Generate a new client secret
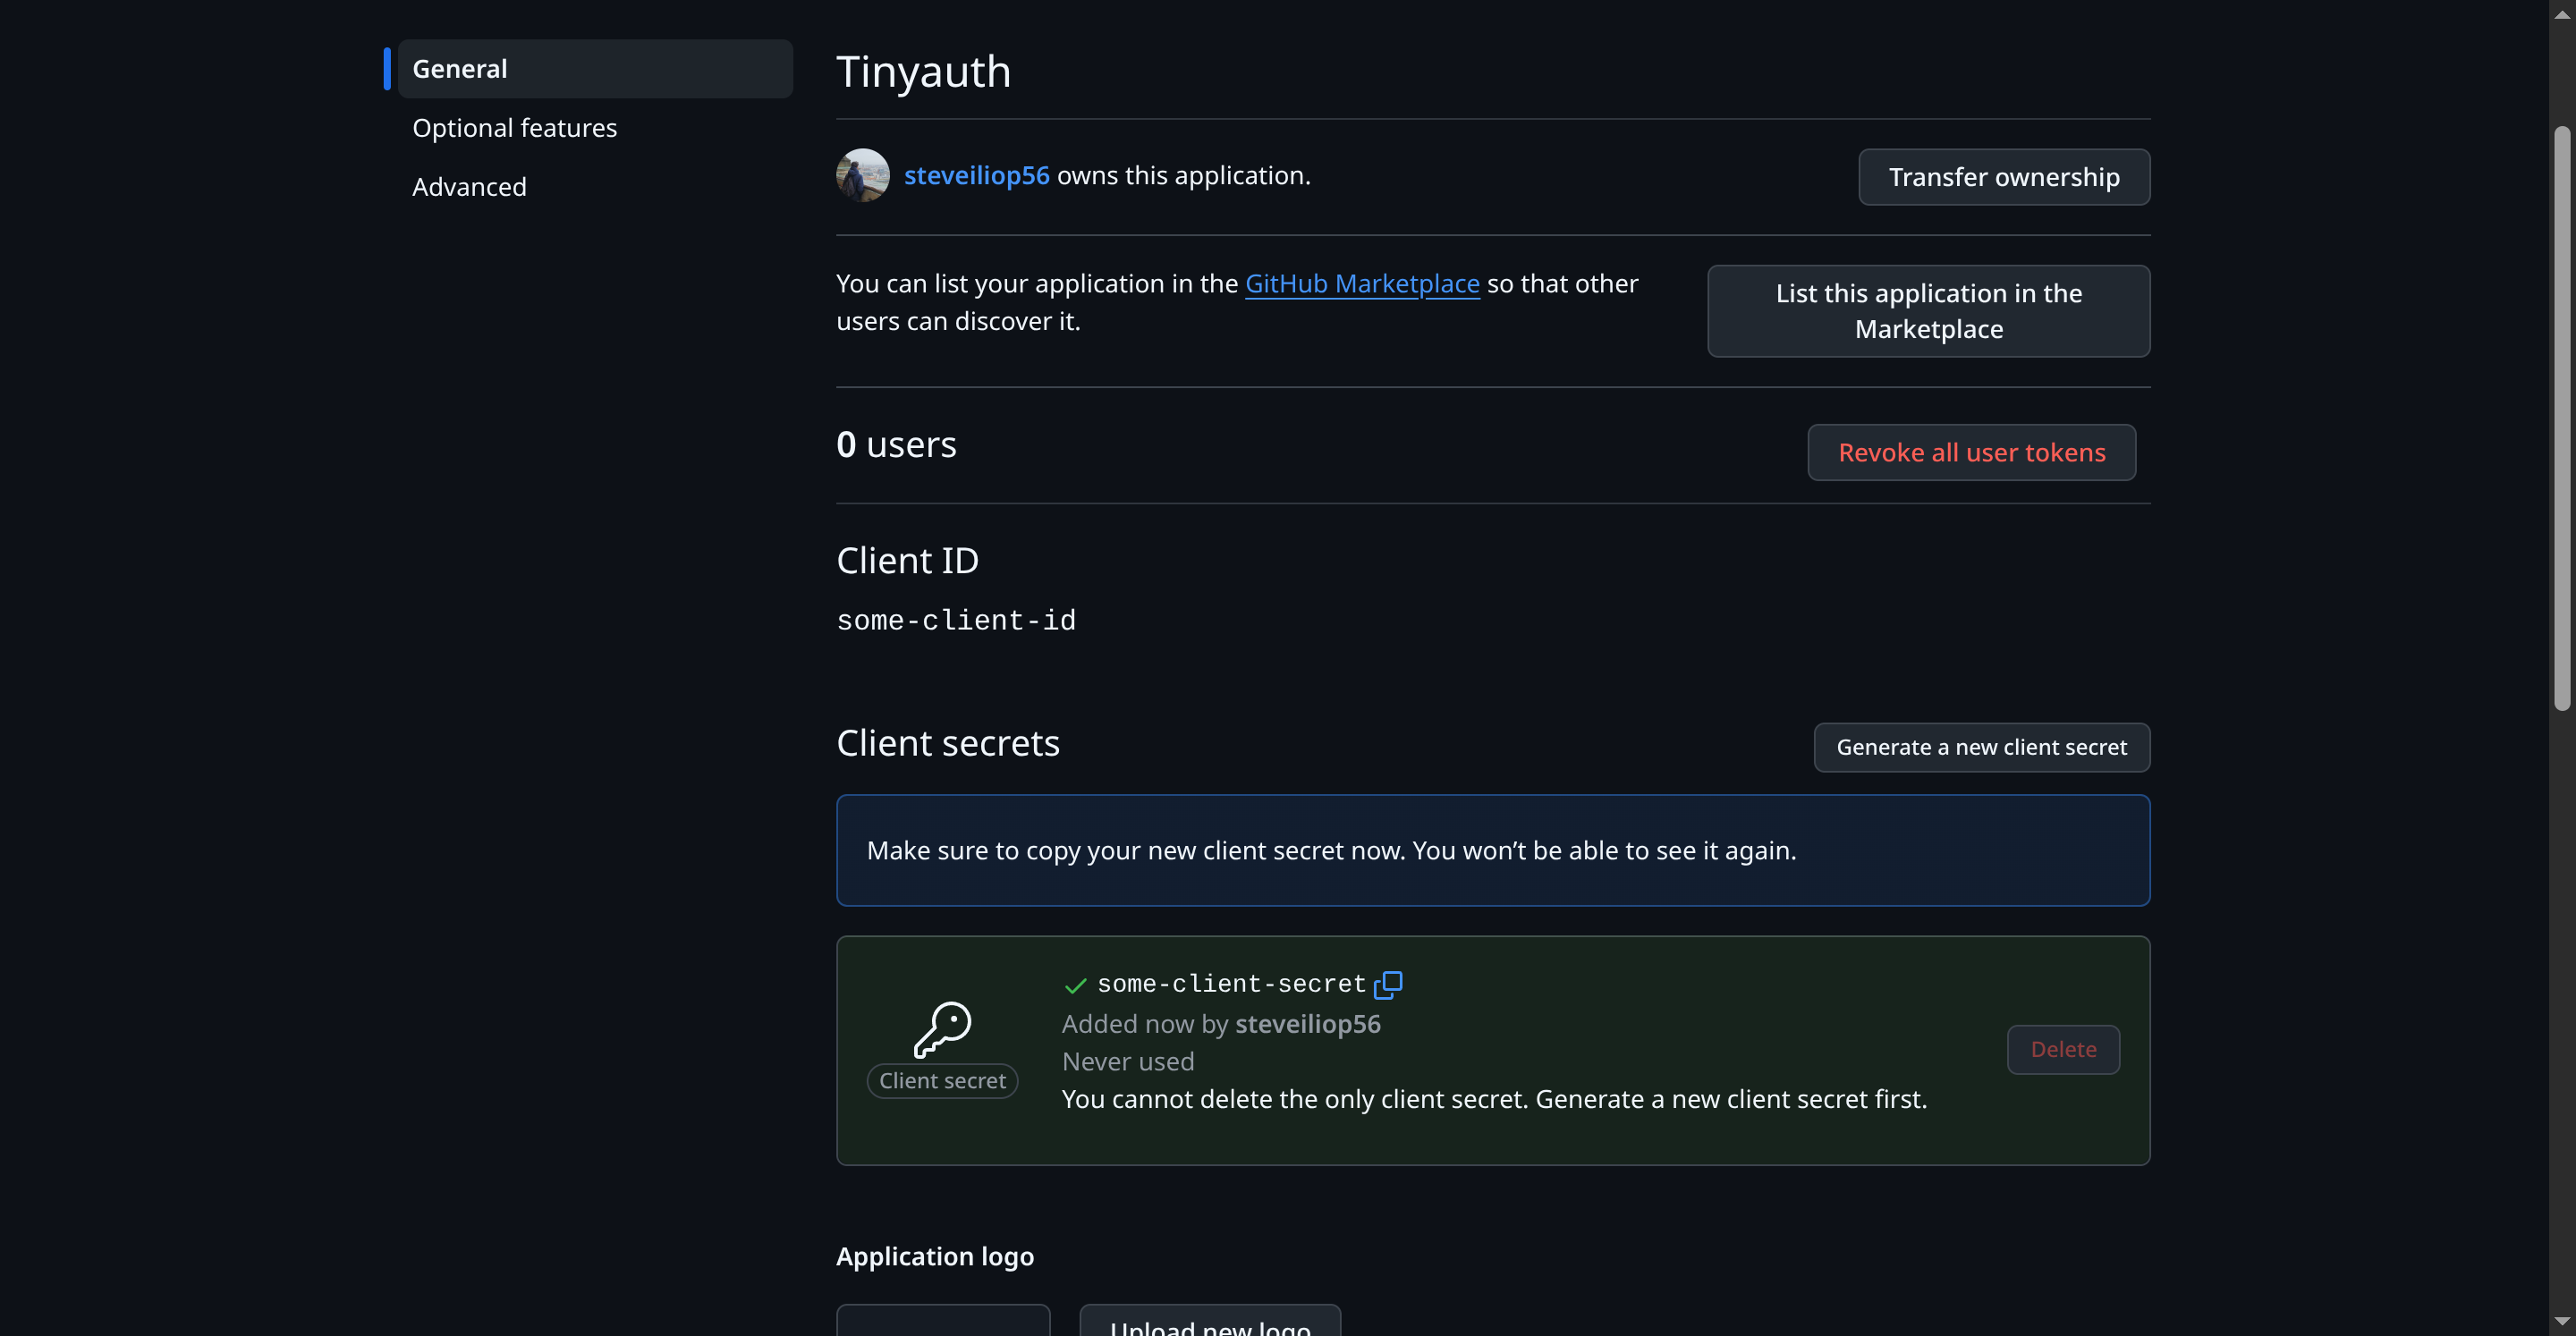This screenshot has height=1336, width=2576. pyautogui.click(x=1982, y=747)
